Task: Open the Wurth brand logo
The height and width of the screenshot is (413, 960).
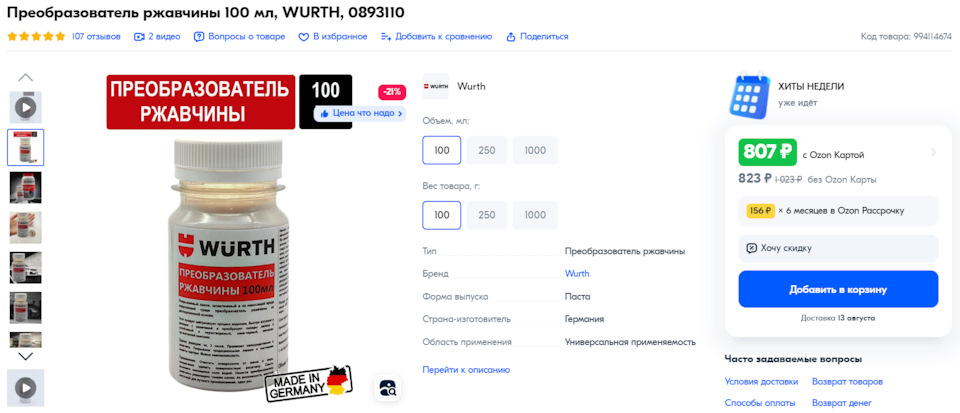Action: 435,86
